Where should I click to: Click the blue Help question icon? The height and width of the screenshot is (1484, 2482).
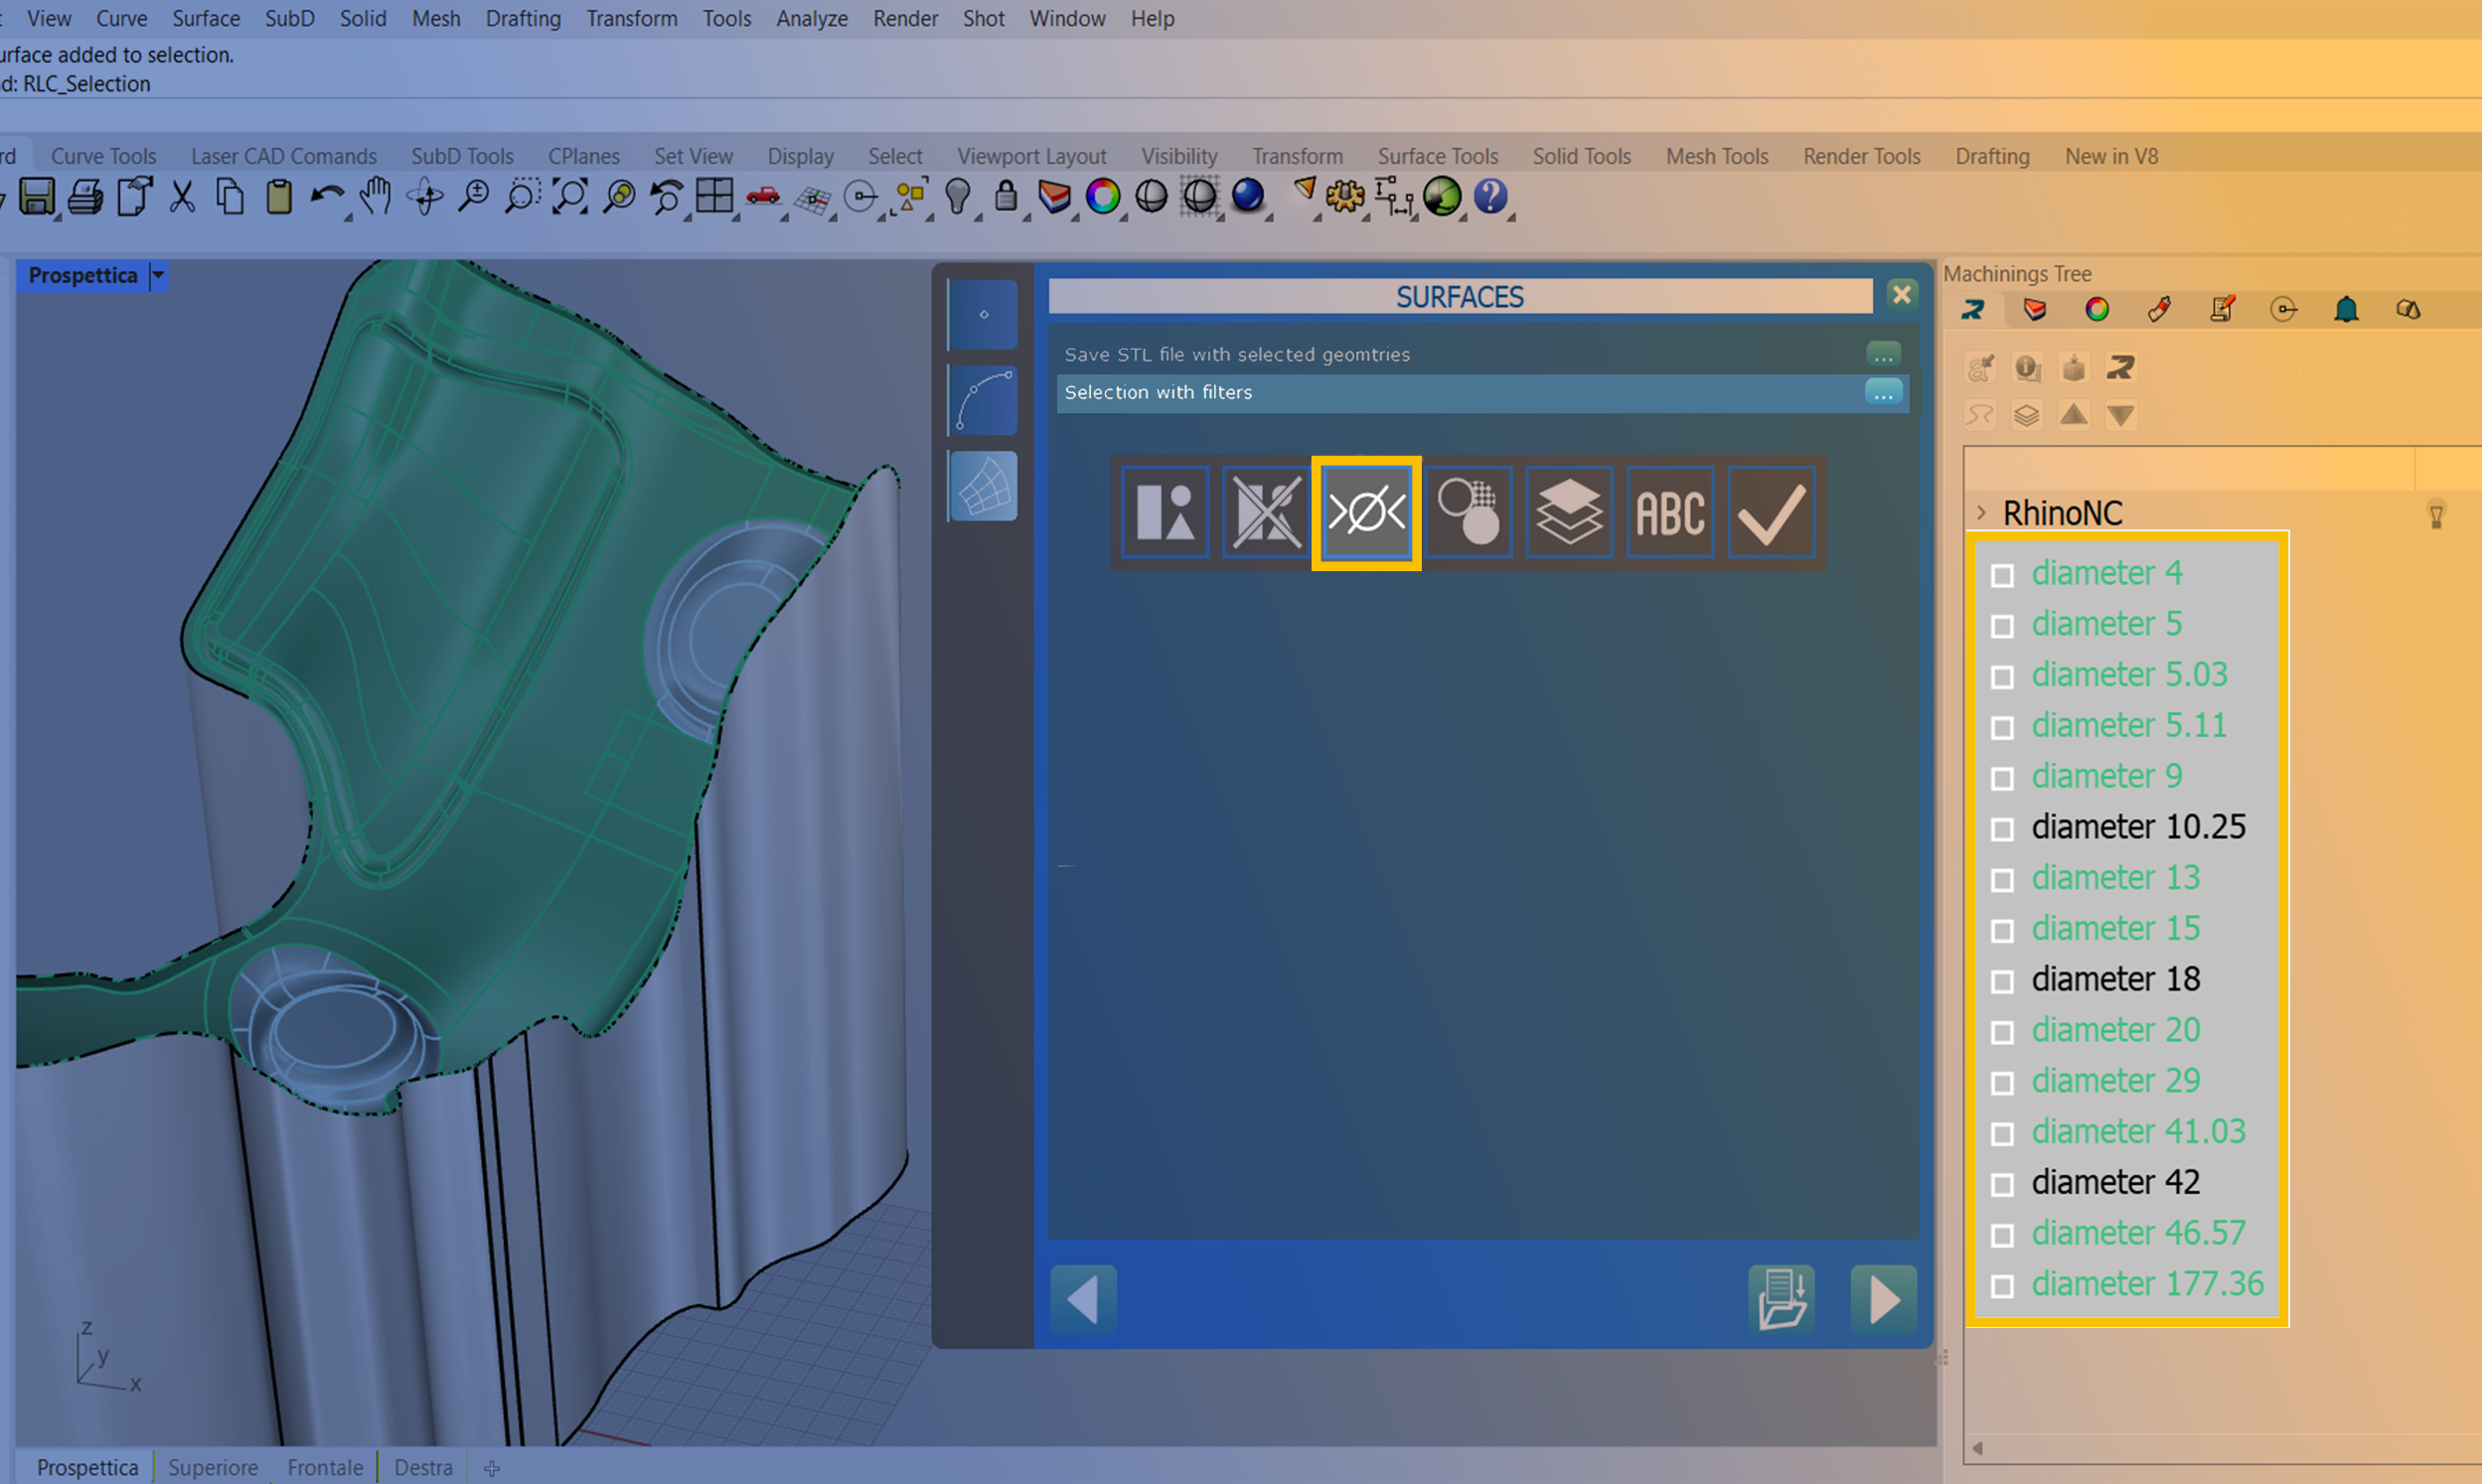1490,197
